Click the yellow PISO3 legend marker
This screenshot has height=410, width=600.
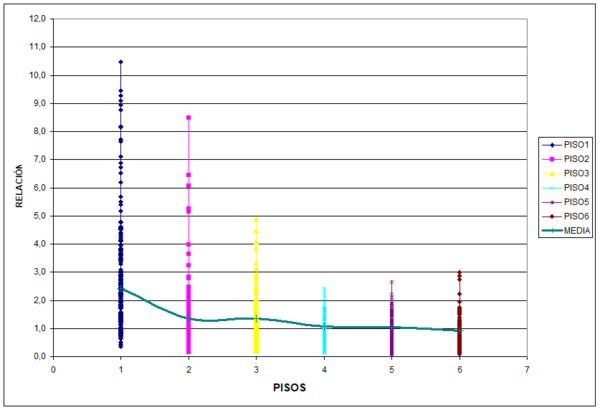pyautogui.click(x=550, y=173)
